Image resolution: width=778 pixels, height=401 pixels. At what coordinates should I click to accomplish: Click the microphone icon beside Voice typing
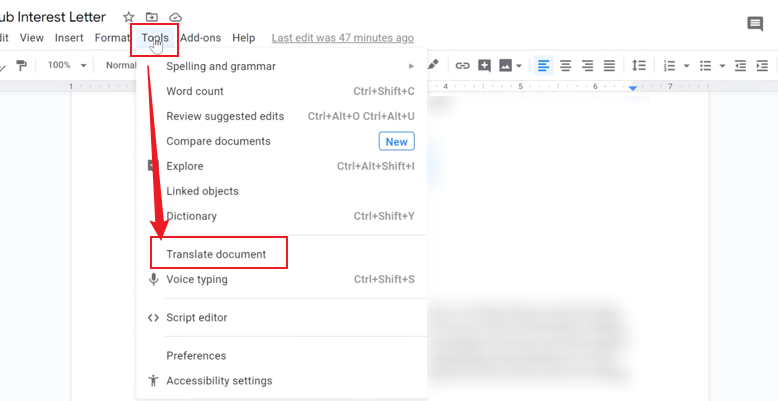(x=154, y=279)
